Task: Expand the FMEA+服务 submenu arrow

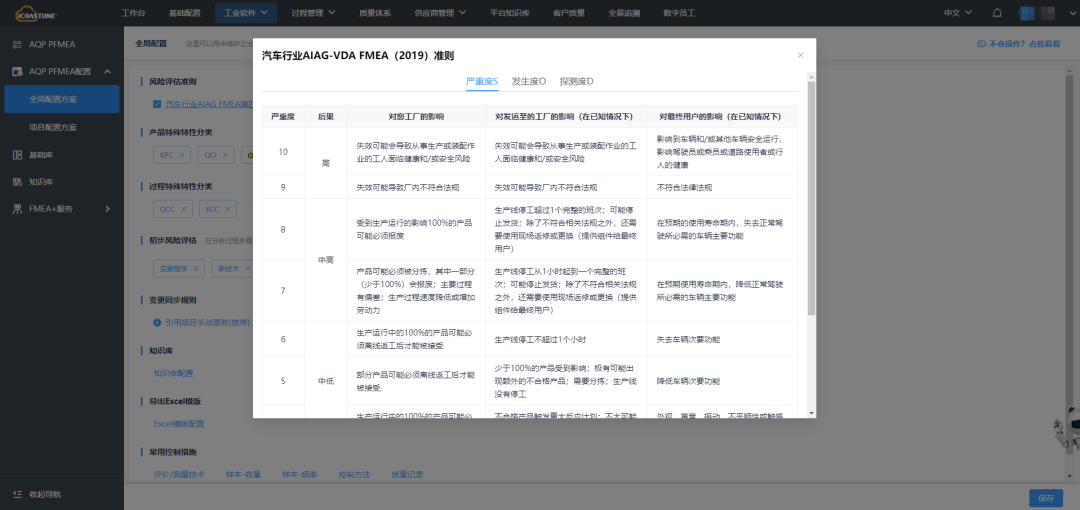Action: [x=107, y=209]
